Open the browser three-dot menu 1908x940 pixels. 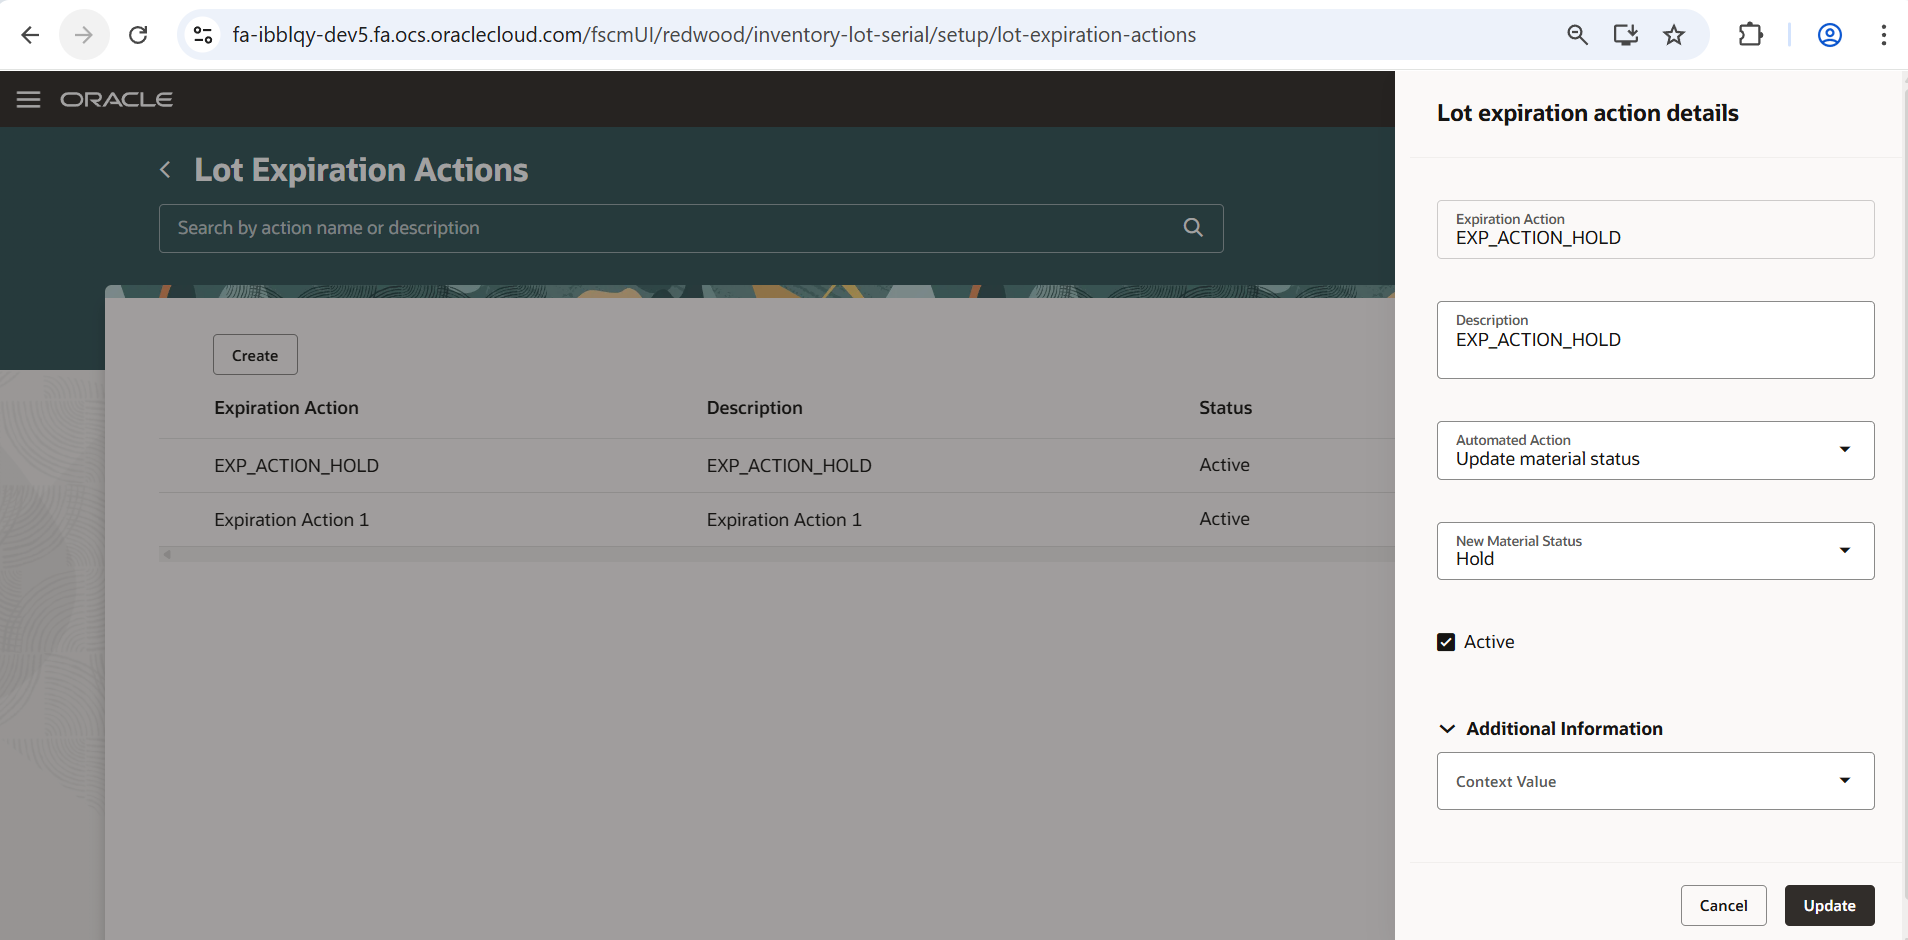1884,35
